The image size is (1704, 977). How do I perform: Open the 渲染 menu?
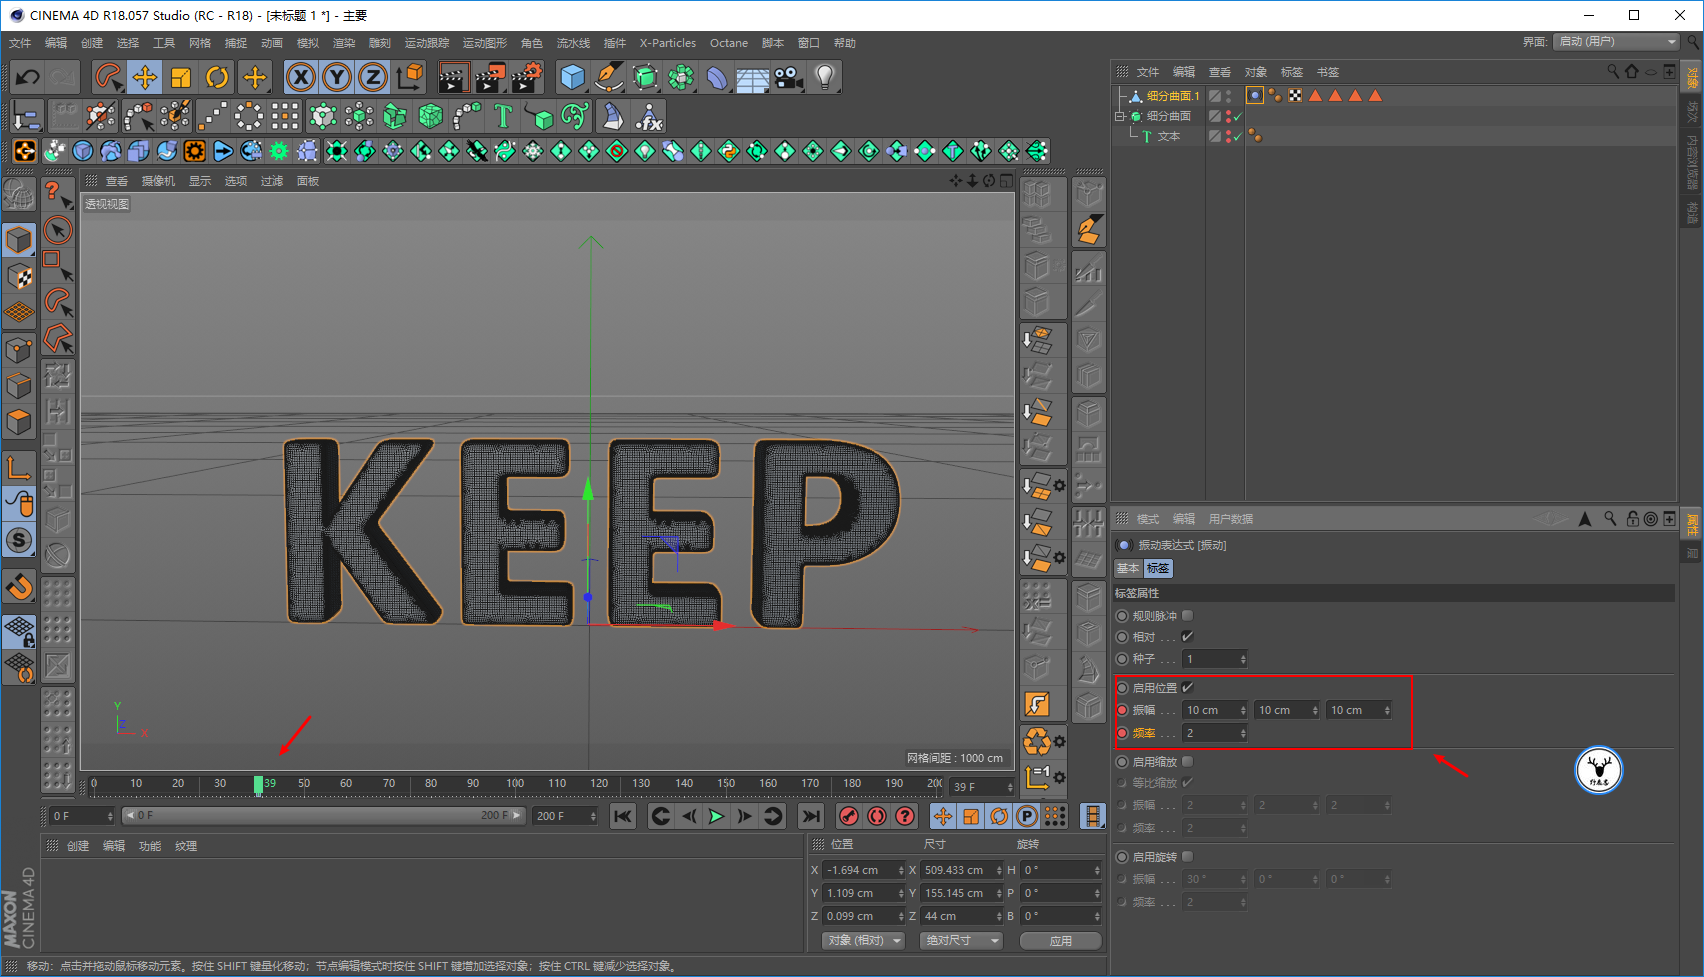pos(343,43)
